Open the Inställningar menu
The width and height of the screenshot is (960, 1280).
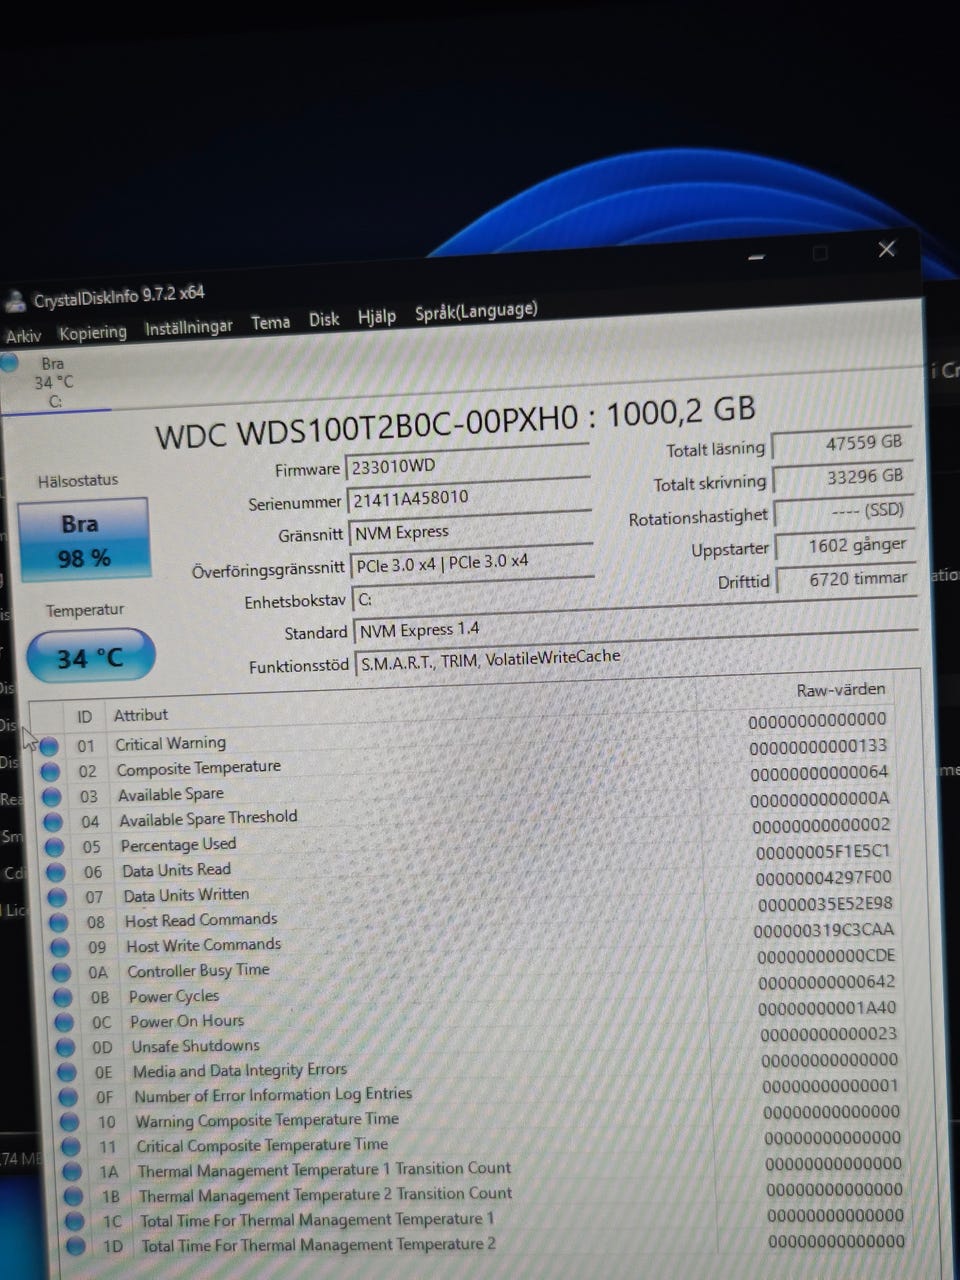(x=188, y=327)
